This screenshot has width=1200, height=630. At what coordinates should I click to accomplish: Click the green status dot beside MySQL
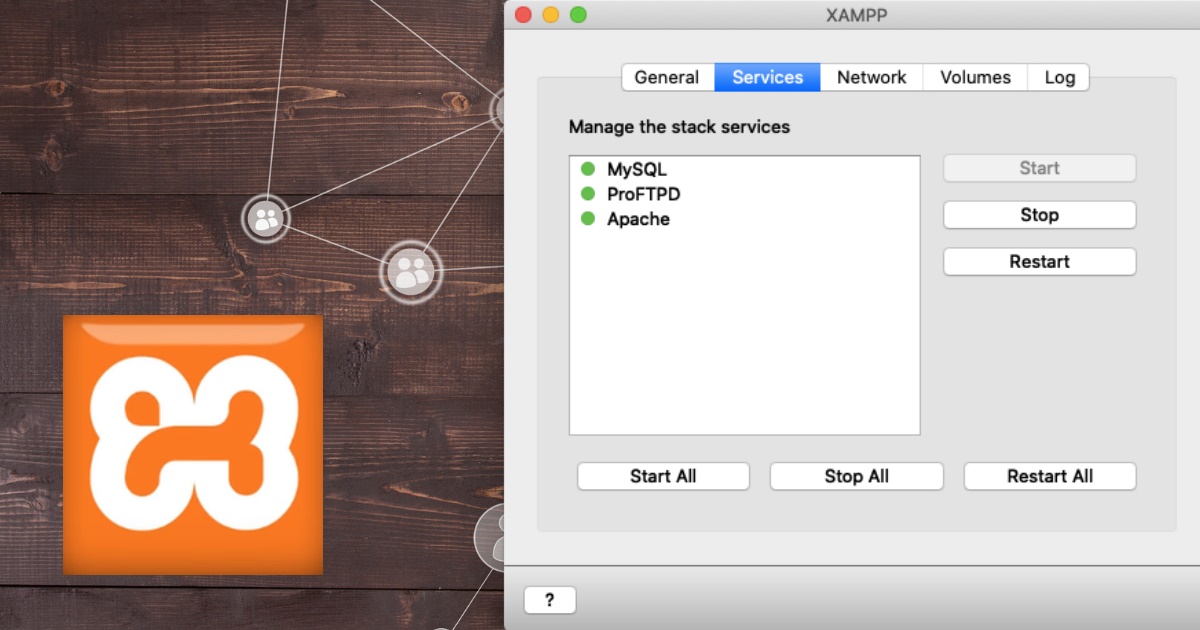588,169
